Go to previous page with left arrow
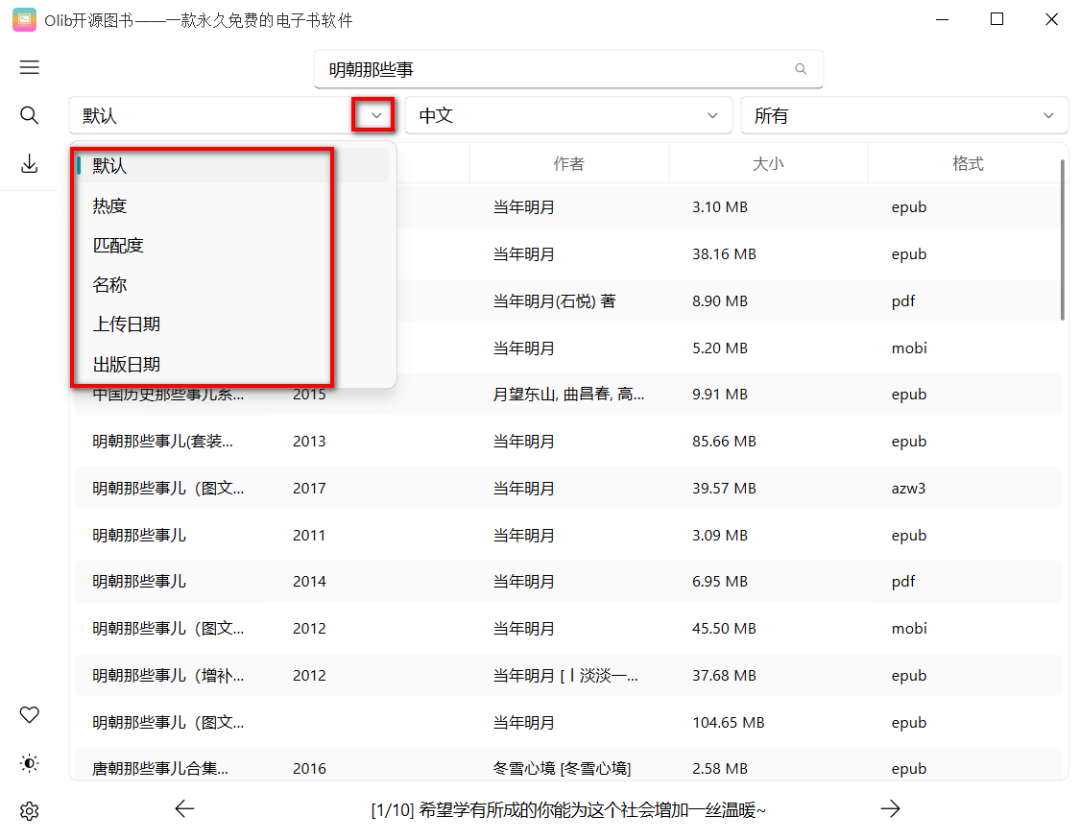Viewport: 1080px width, 840px height. [185, 808]
